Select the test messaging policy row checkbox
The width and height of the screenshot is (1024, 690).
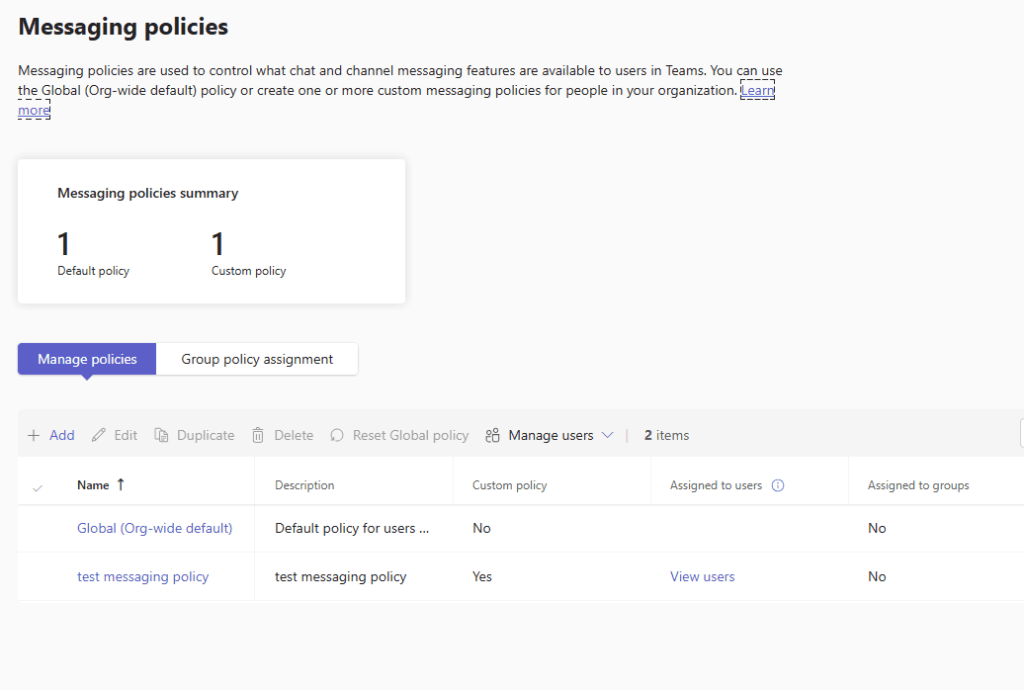tap(38, 577)
